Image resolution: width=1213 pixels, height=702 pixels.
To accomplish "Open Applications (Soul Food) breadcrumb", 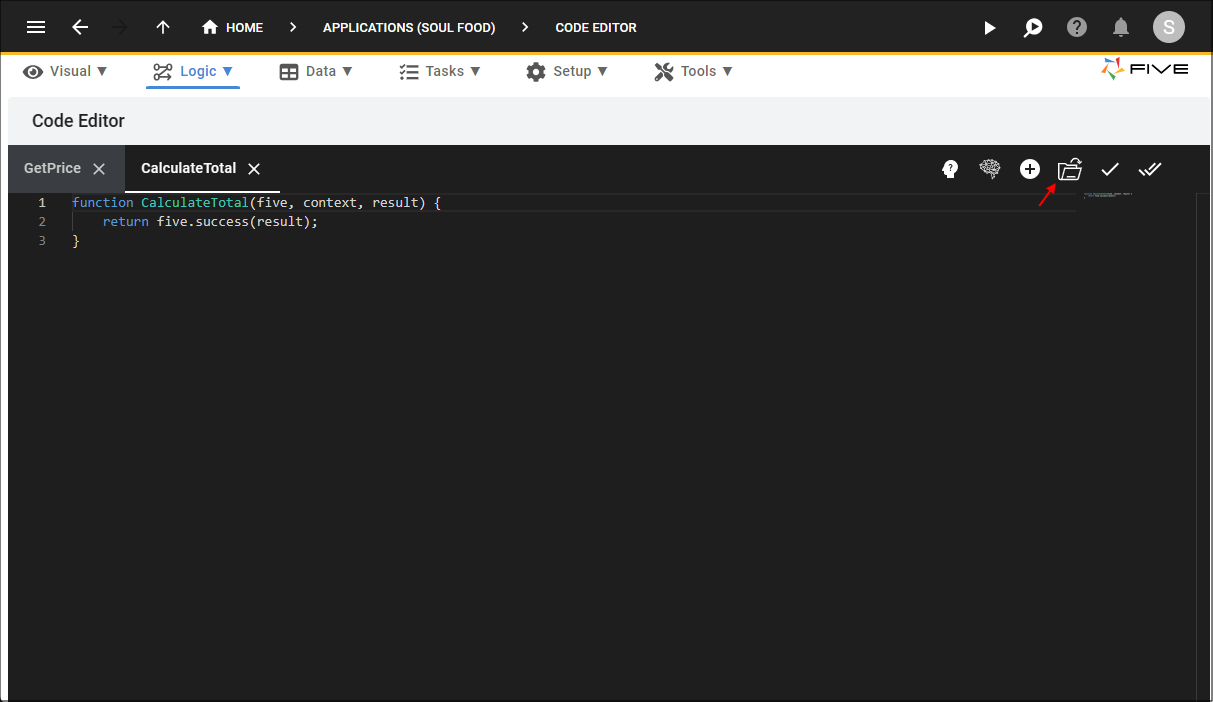I will click(409, 27).
